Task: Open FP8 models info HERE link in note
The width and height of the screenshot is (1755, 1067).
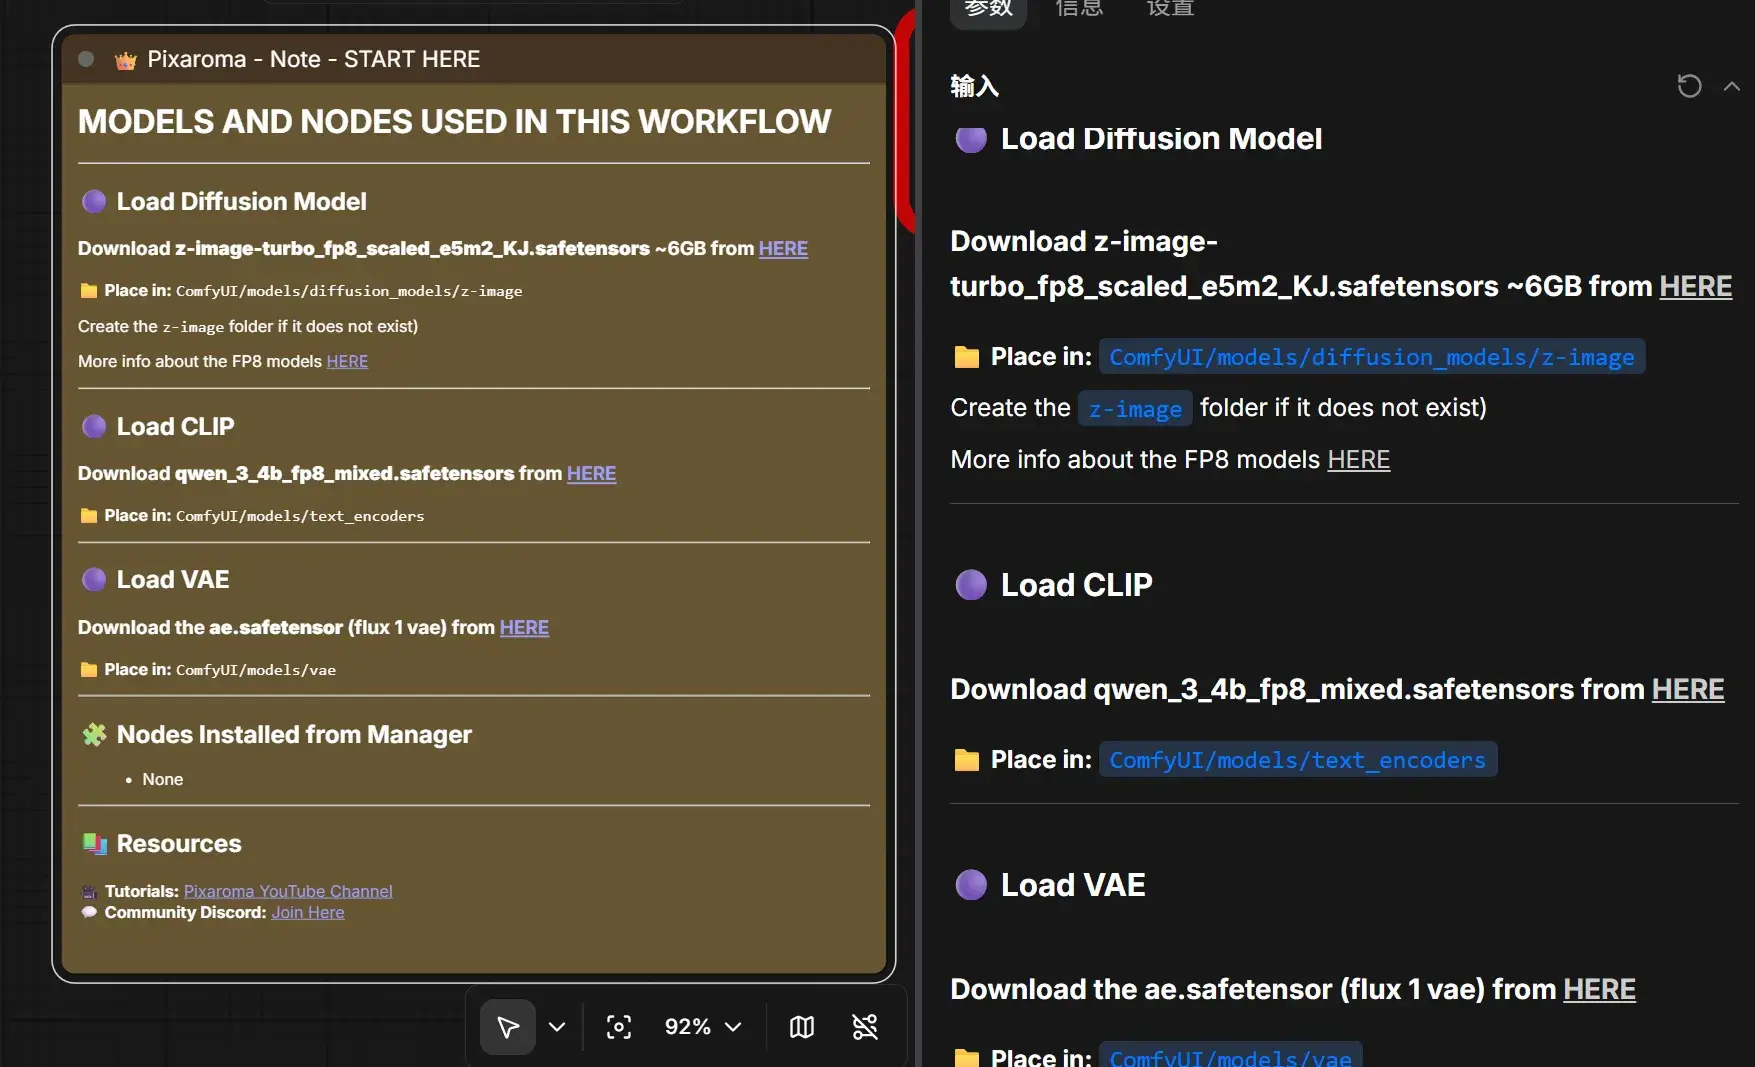Action: [347, 361]
